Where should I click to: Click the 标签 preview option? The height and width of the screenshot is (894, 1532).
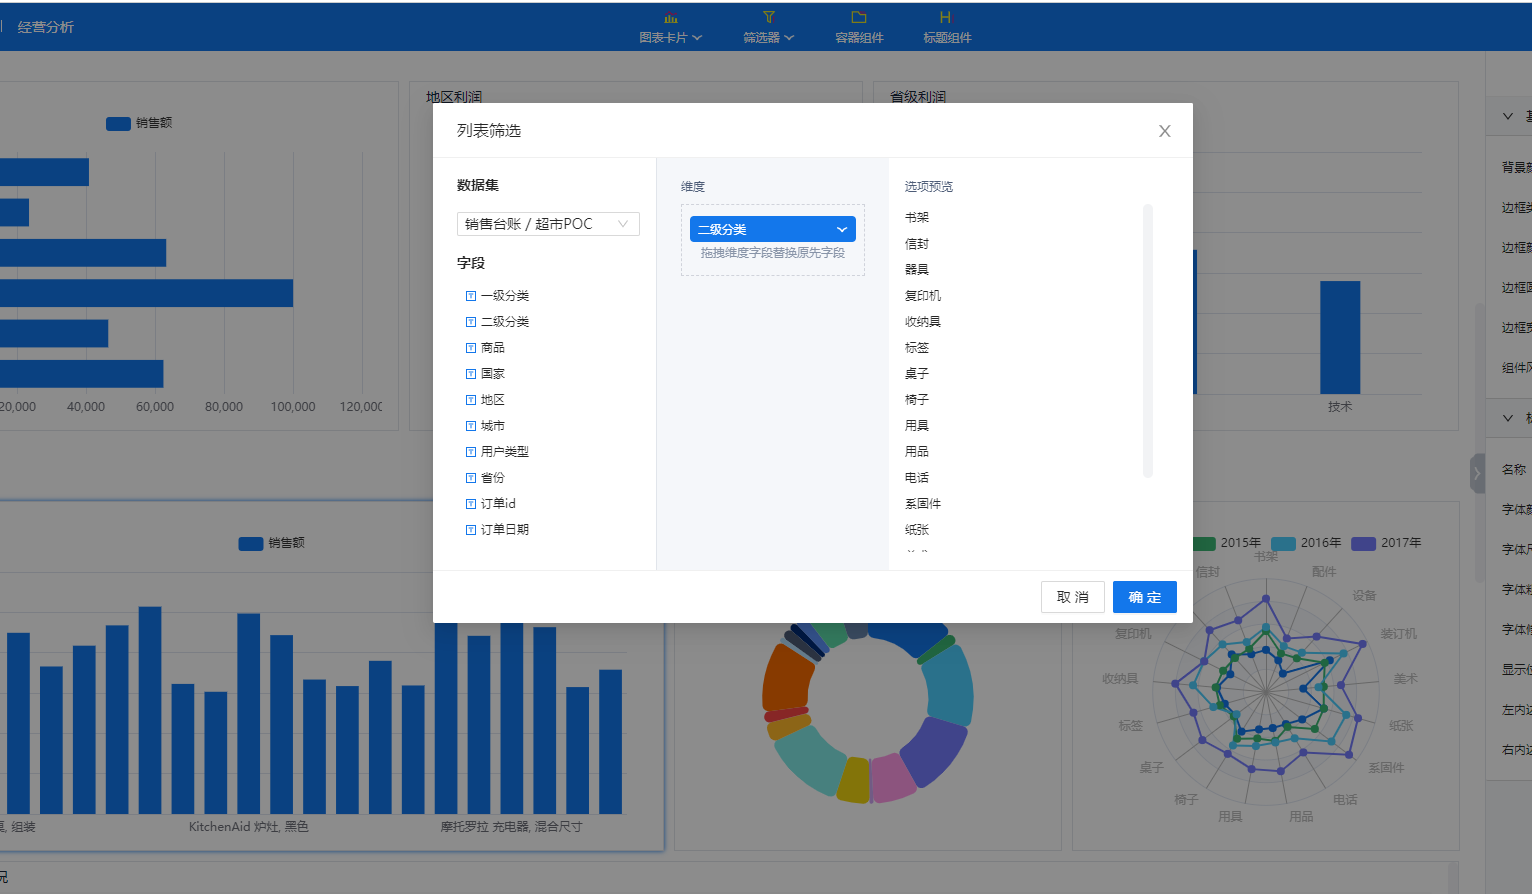[917, 347]
